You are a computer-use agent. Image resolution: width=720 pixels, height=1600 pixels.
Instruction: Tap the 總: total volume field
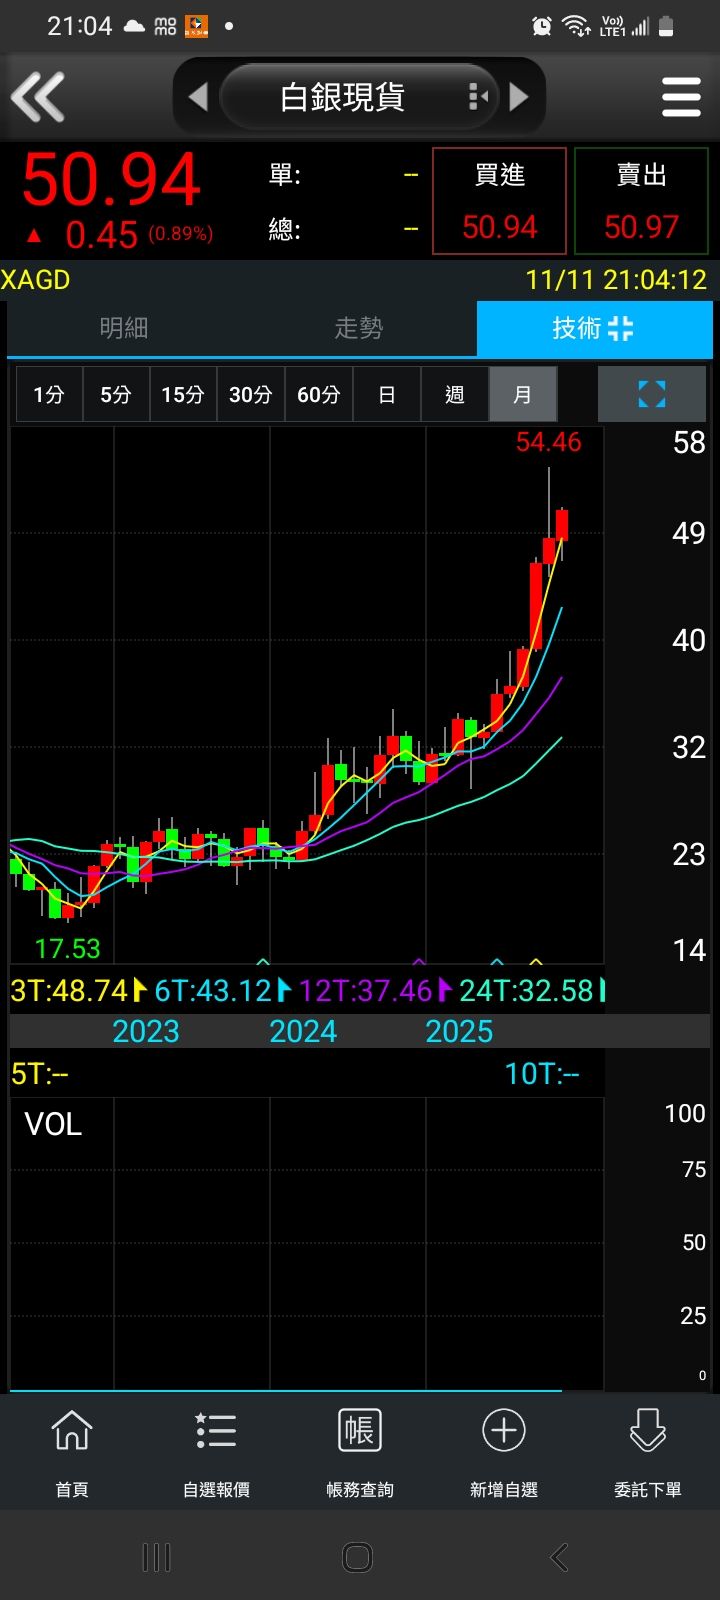click(344, 229)
